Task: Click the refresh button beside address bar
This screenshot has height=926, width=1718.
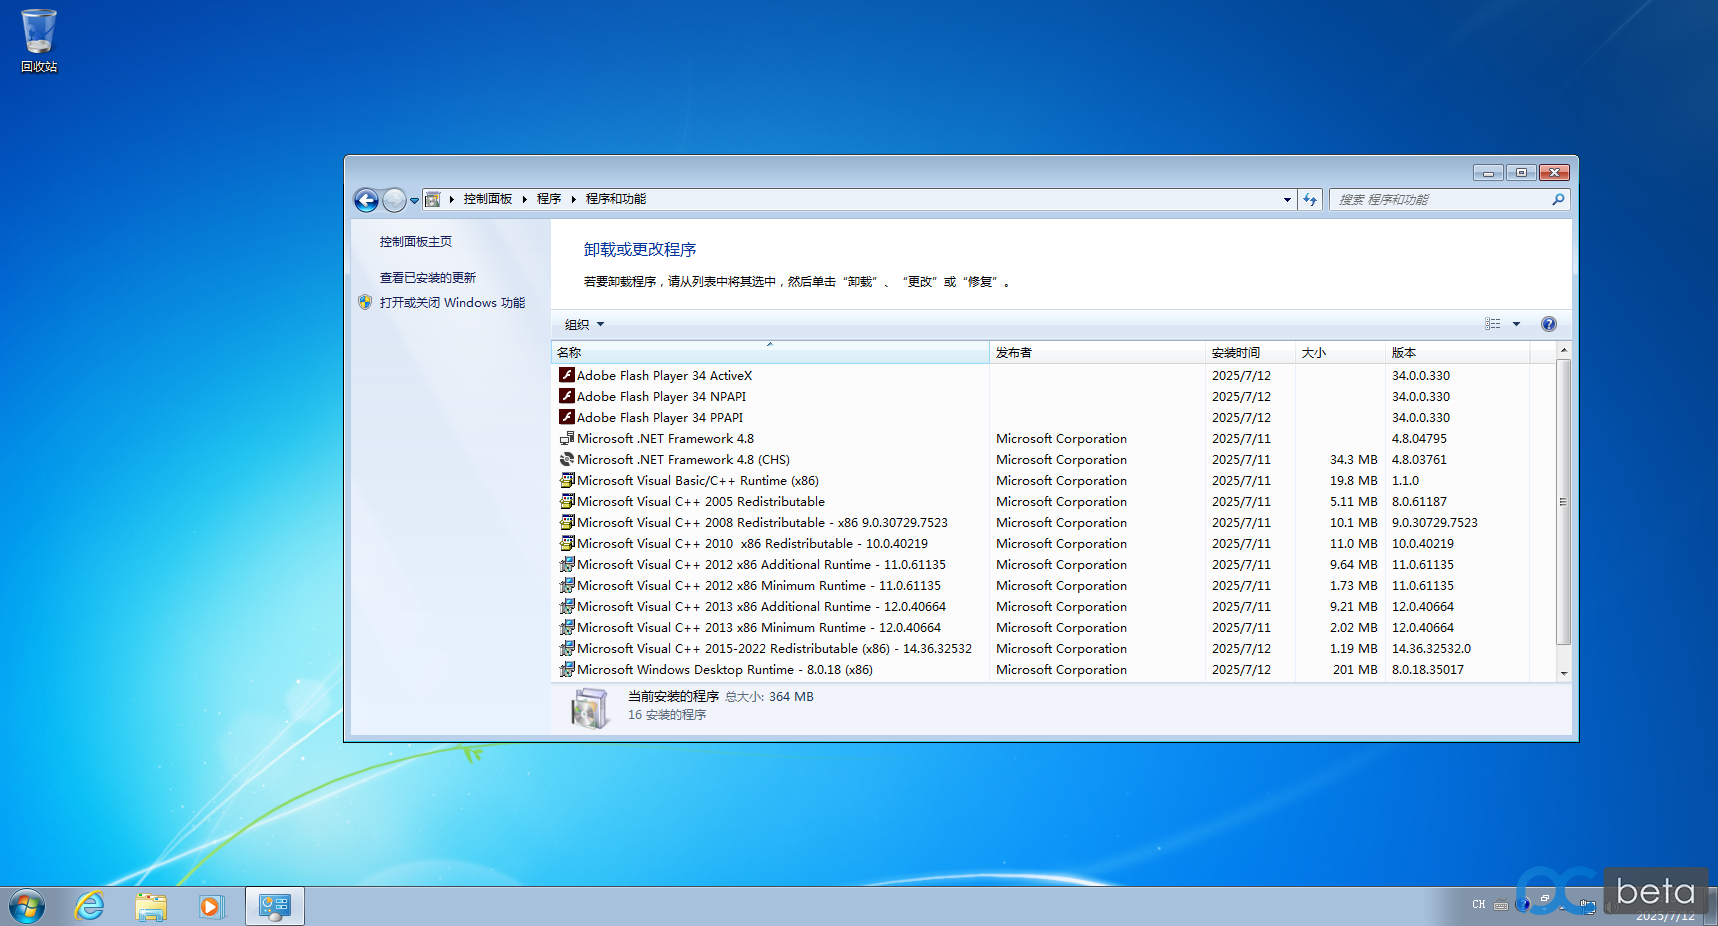Action: pyautogui.click(x=1310, y=200)
